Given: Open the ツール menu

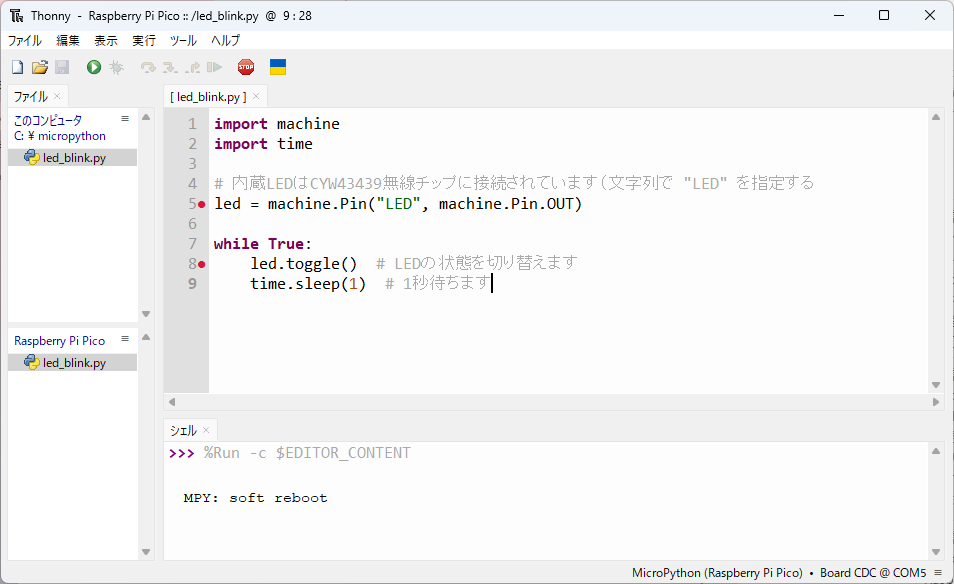Looking at the screenshot, I should (183, 41).
